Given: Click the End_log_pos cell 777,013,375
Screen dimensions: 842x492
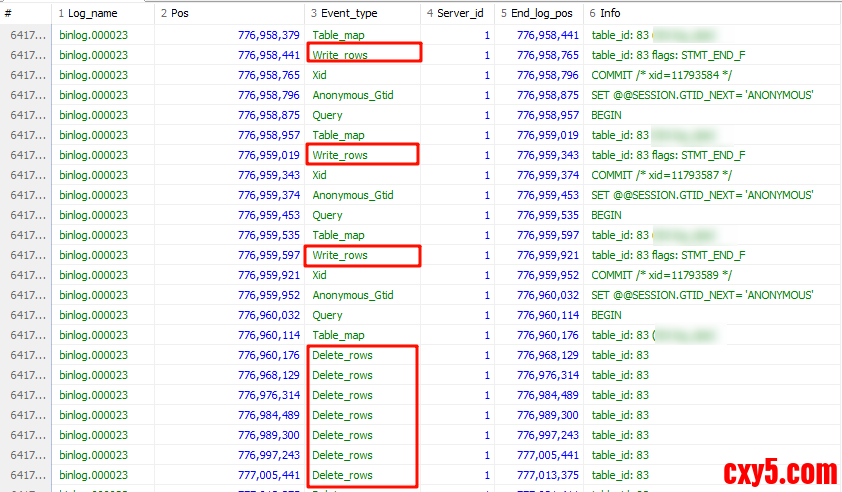Looking at the screenshot, I should pyautogui.click(x=547, y=475).
